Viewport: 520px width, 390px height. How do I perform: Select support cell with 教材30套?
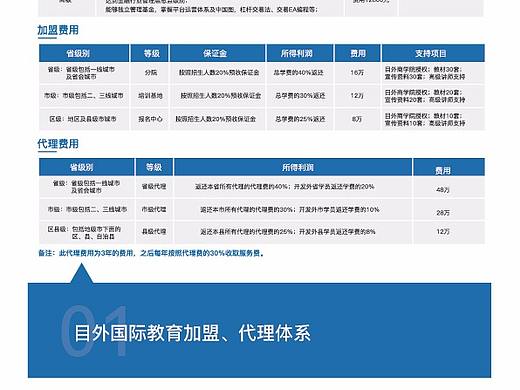[433, 73]
